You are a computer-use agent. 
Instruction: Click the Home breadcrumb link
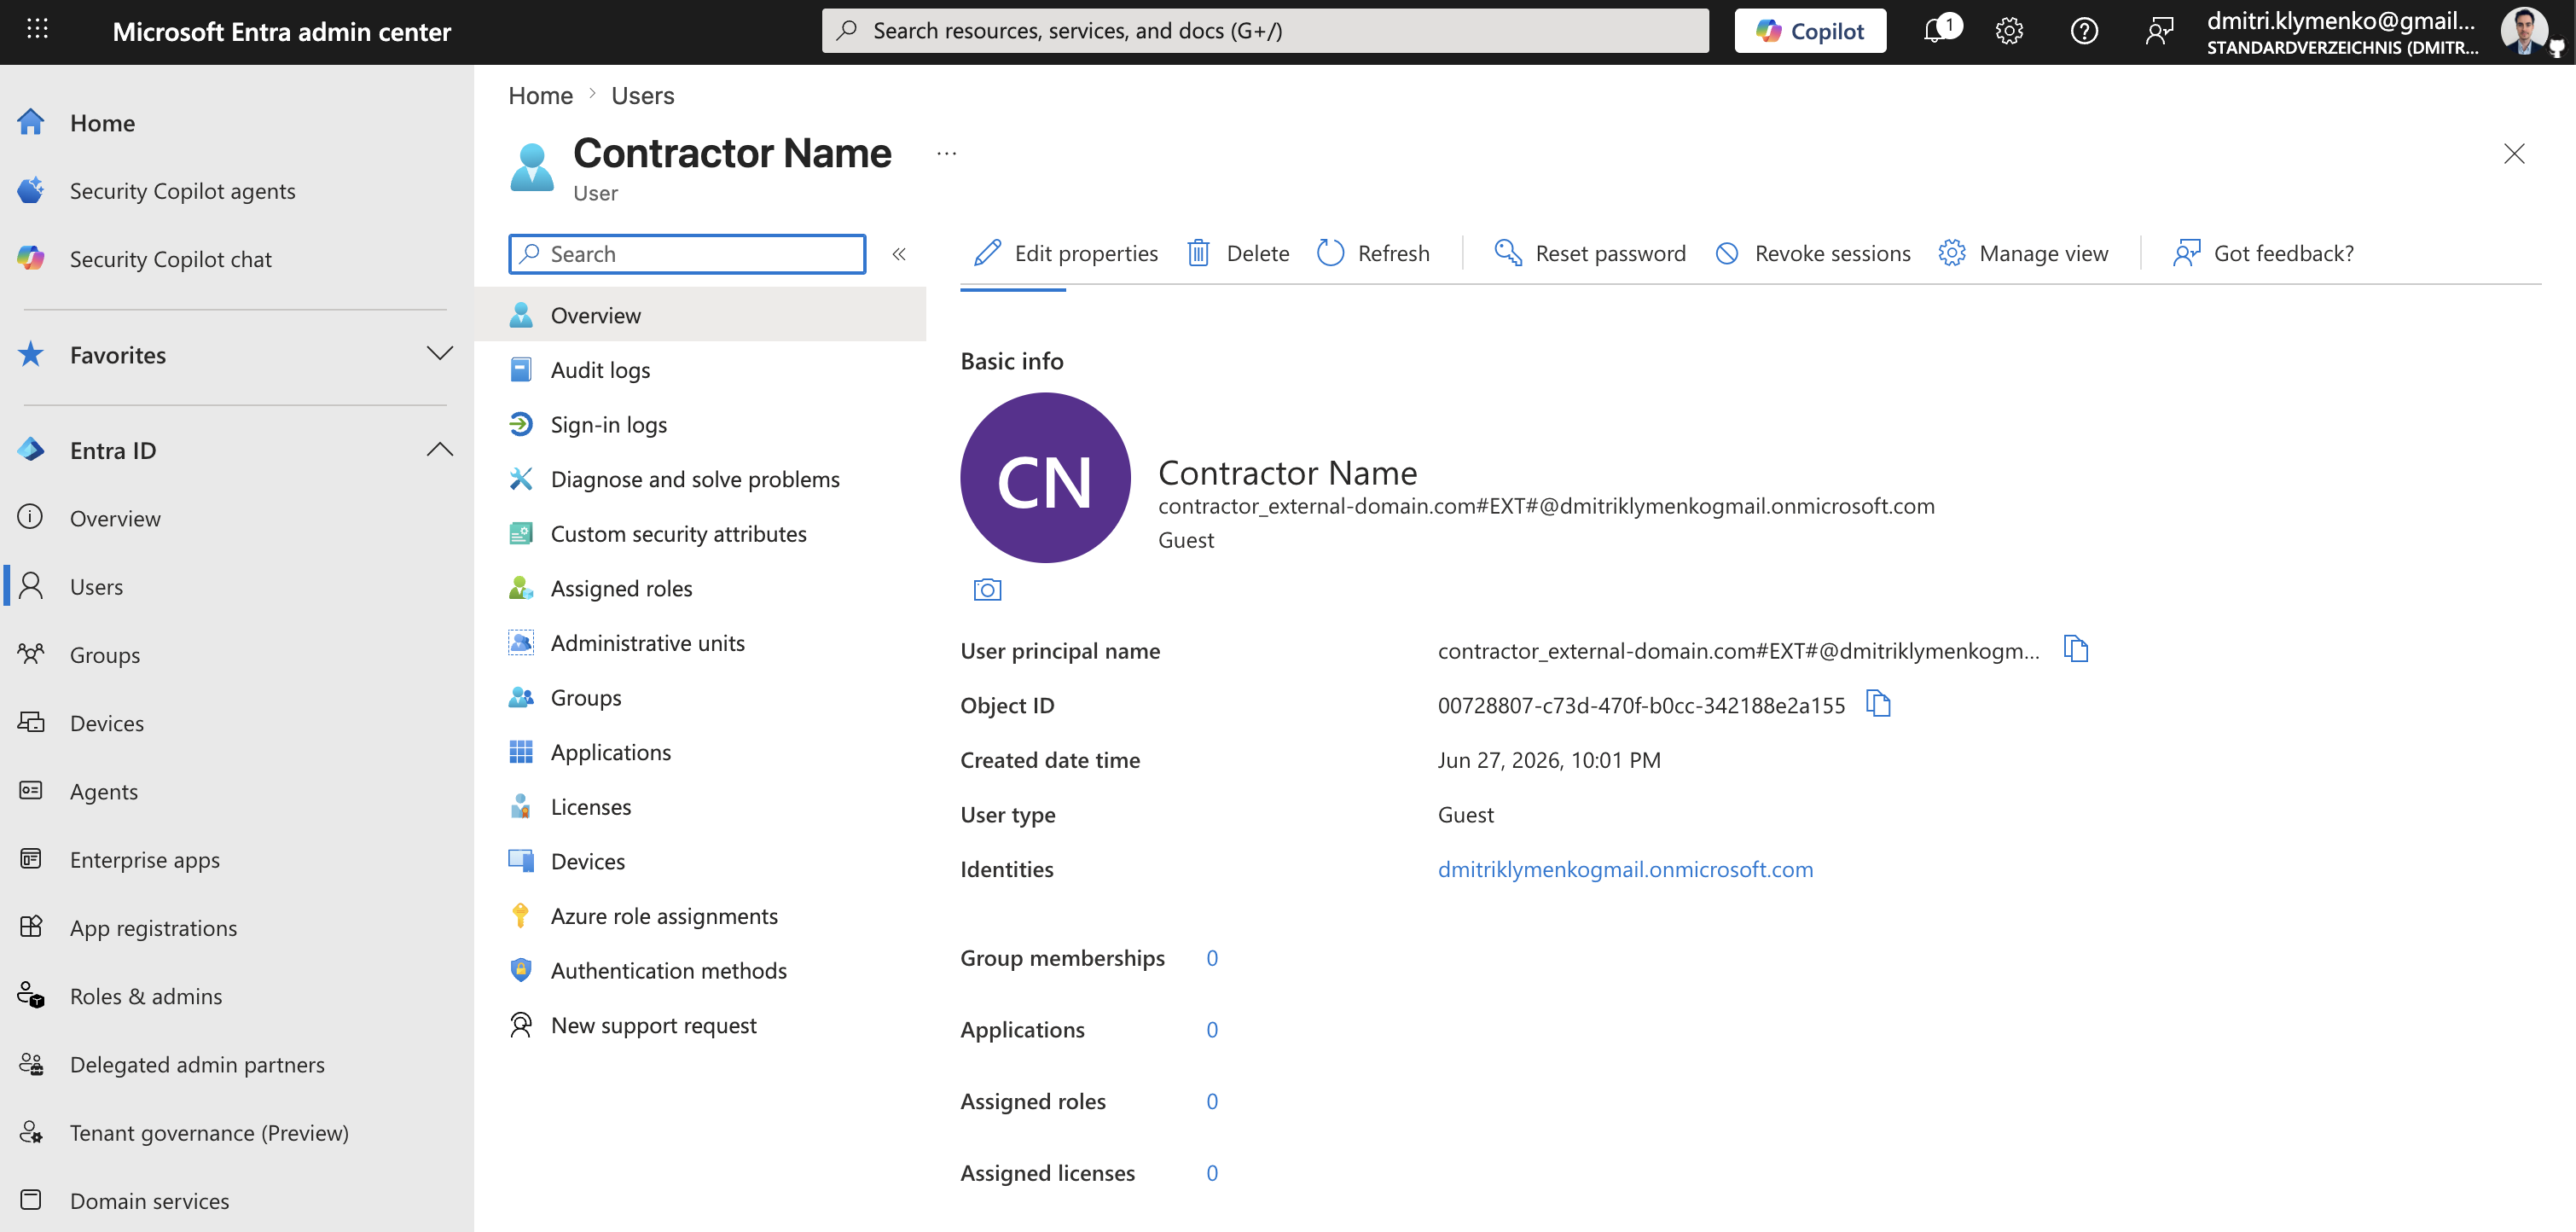540,96
